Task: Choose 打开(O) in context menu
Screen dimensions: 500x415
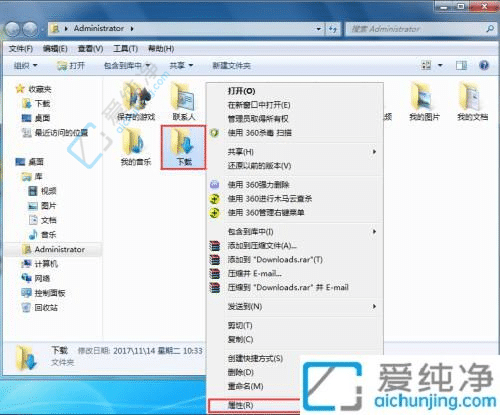Action: tap(295, 91)
